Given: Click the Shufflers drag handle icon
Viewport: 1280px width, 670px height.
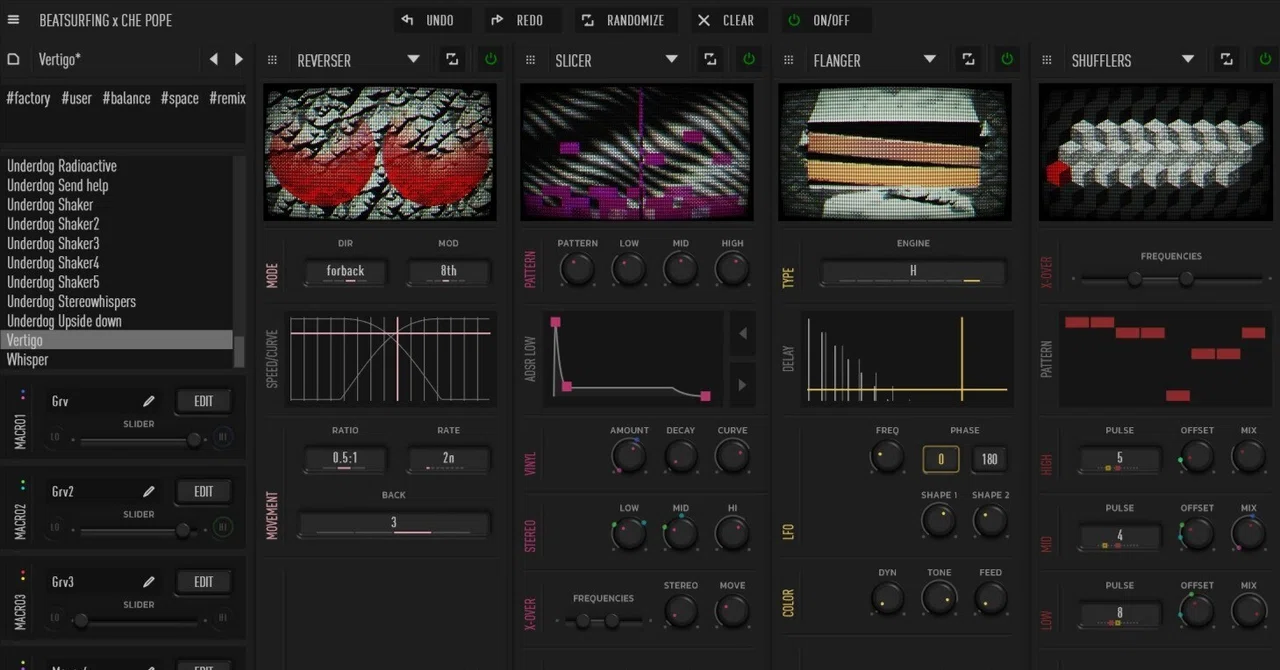Looking at the screenshot, I should [x=1047, y=60].
